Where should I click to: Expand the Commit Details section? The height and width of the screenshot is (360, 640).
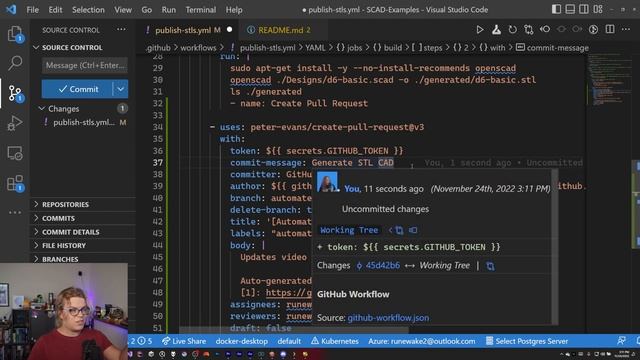[83, 232]
